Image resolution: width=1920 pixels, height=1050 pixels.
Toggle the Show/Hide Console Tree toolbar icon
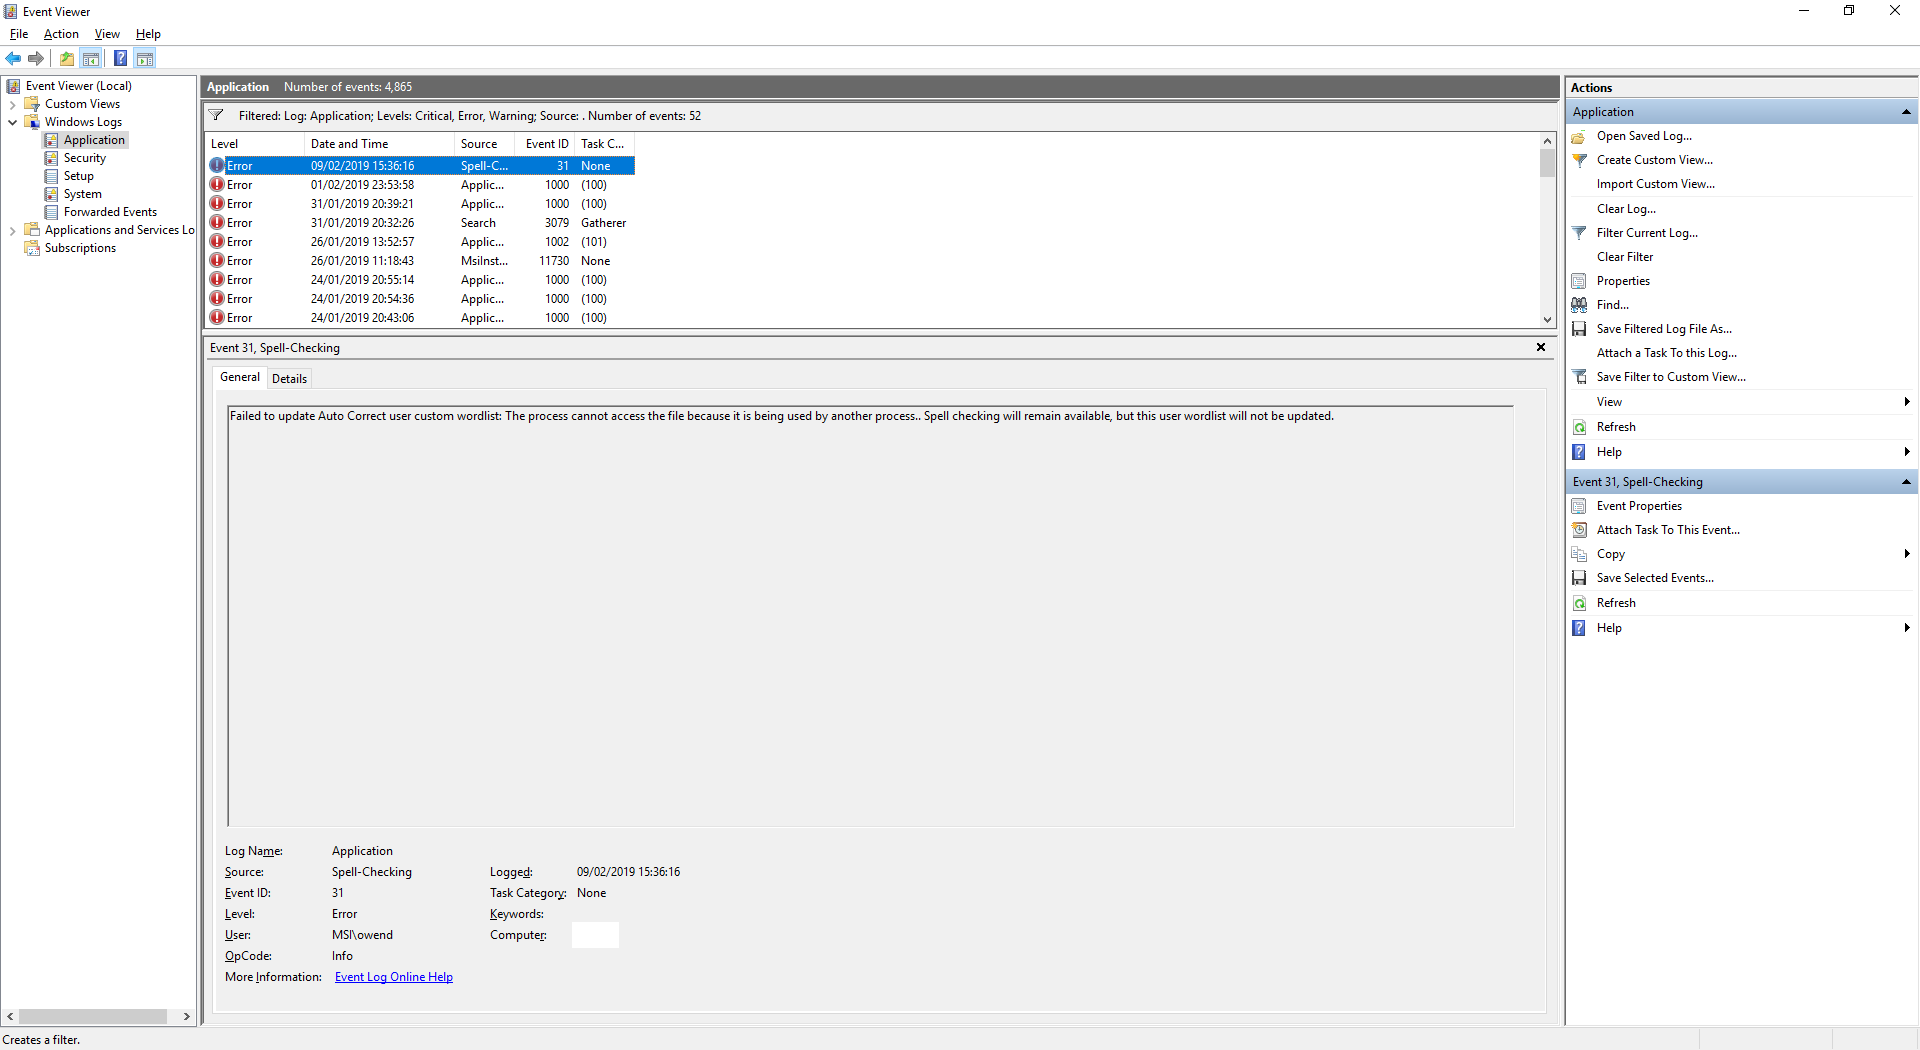click(91, 58)
